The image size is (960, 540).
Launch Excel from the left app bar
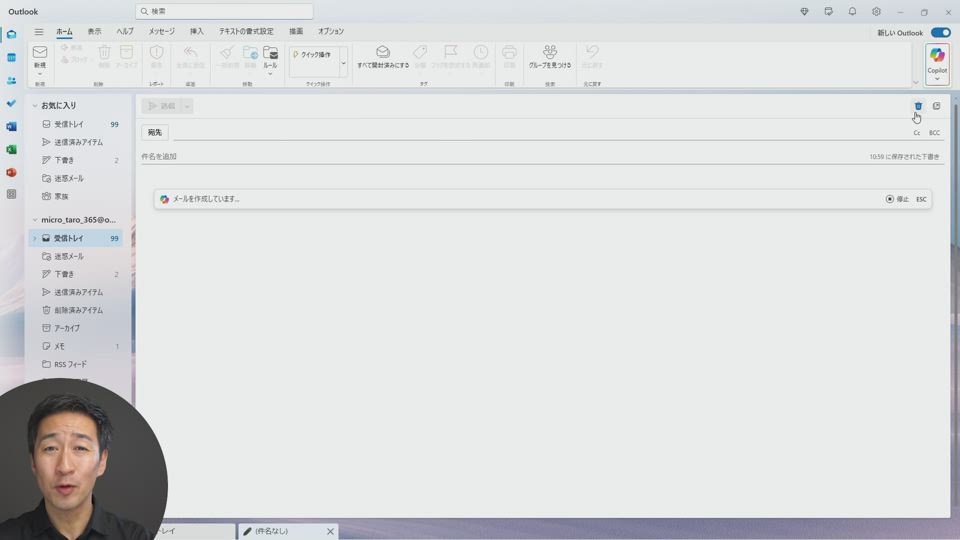[12, 149]
